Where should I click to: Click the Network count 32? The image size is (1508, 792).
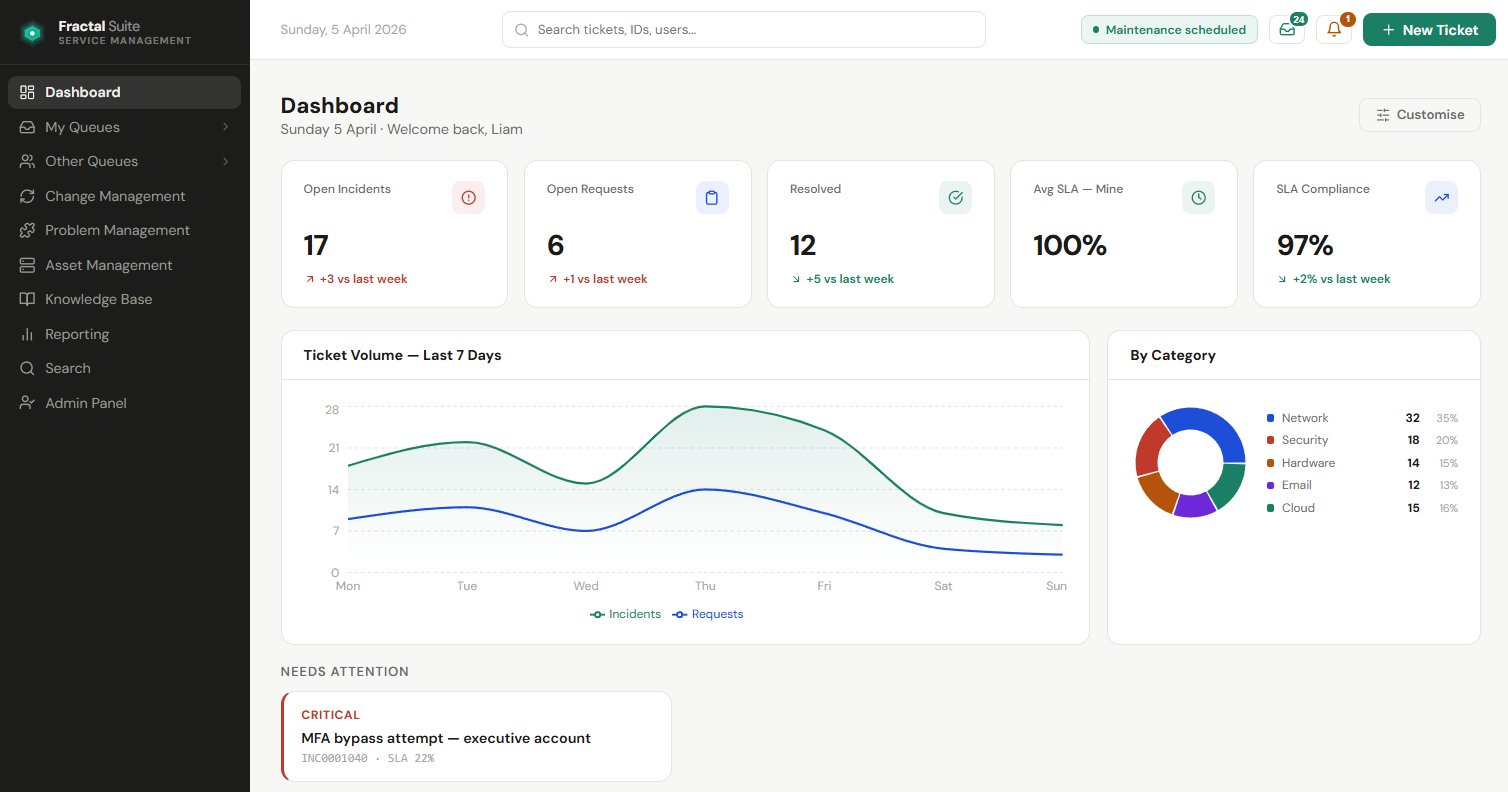[x=1412, y=418]
